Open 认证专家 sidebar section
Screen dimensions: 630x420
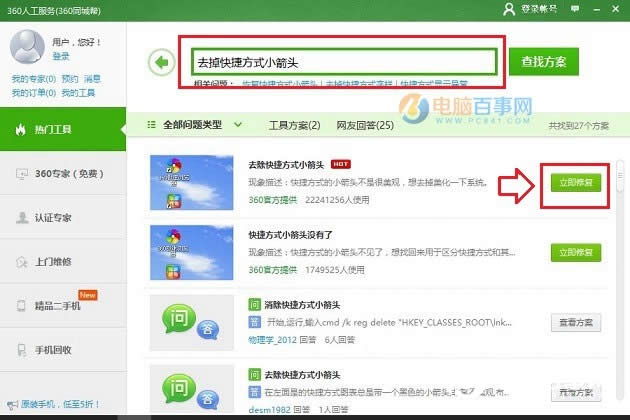coord(62,217)
